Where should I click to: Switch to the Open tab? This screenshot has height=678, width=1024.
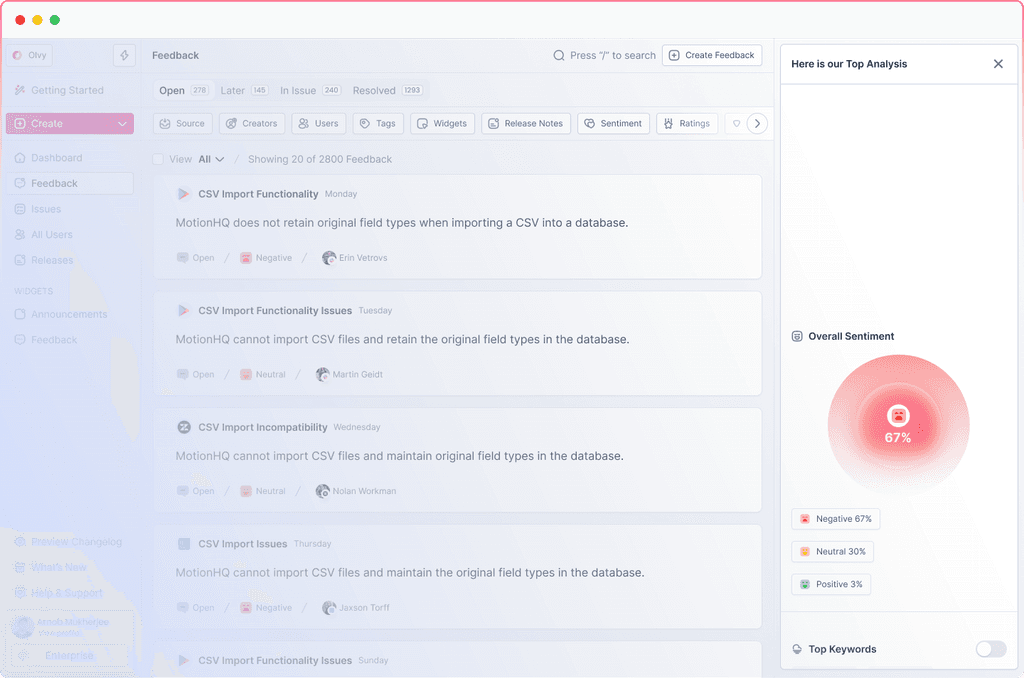(x=183, y=90)
